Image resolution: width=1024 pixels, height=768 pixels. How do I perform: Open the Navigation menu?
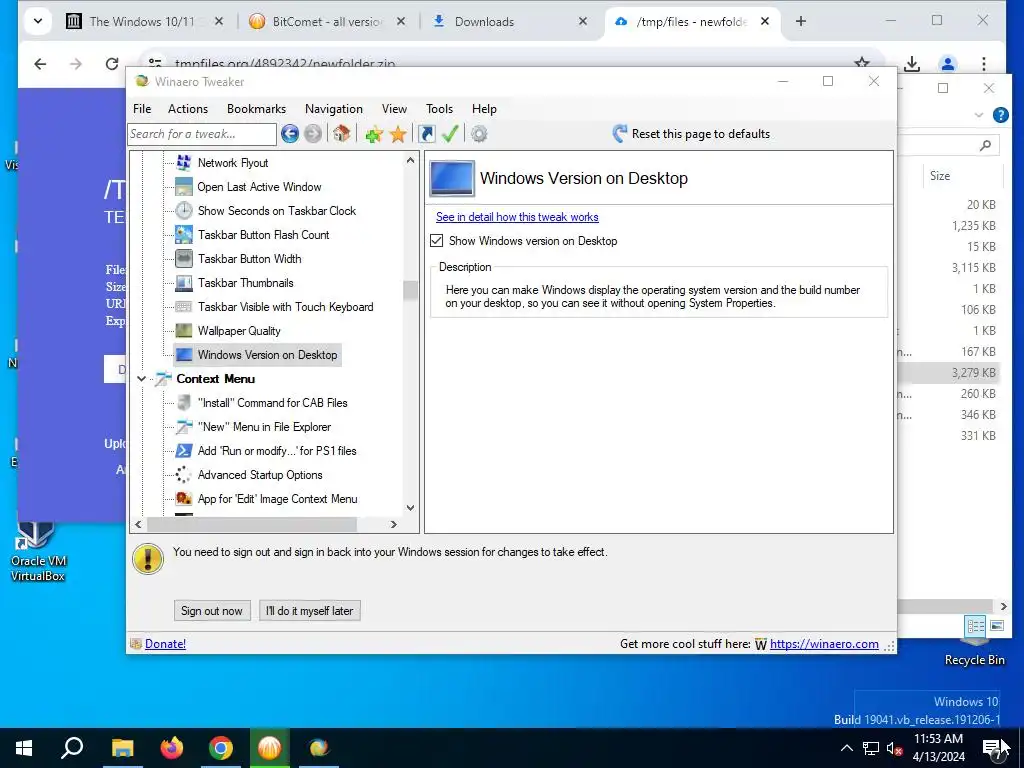point(334,109)
